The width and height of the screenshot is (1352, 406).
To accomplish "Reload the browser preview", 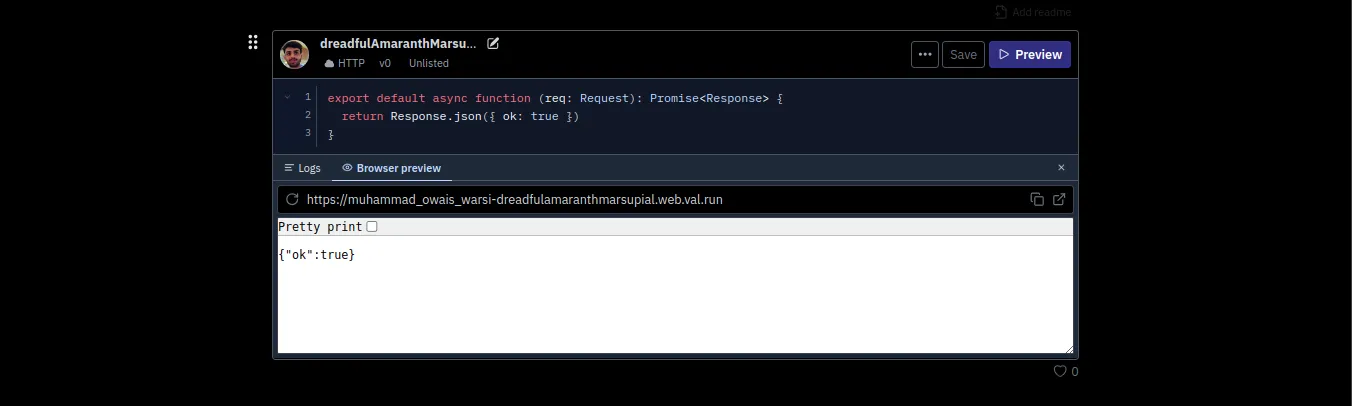I will [292, 199].
